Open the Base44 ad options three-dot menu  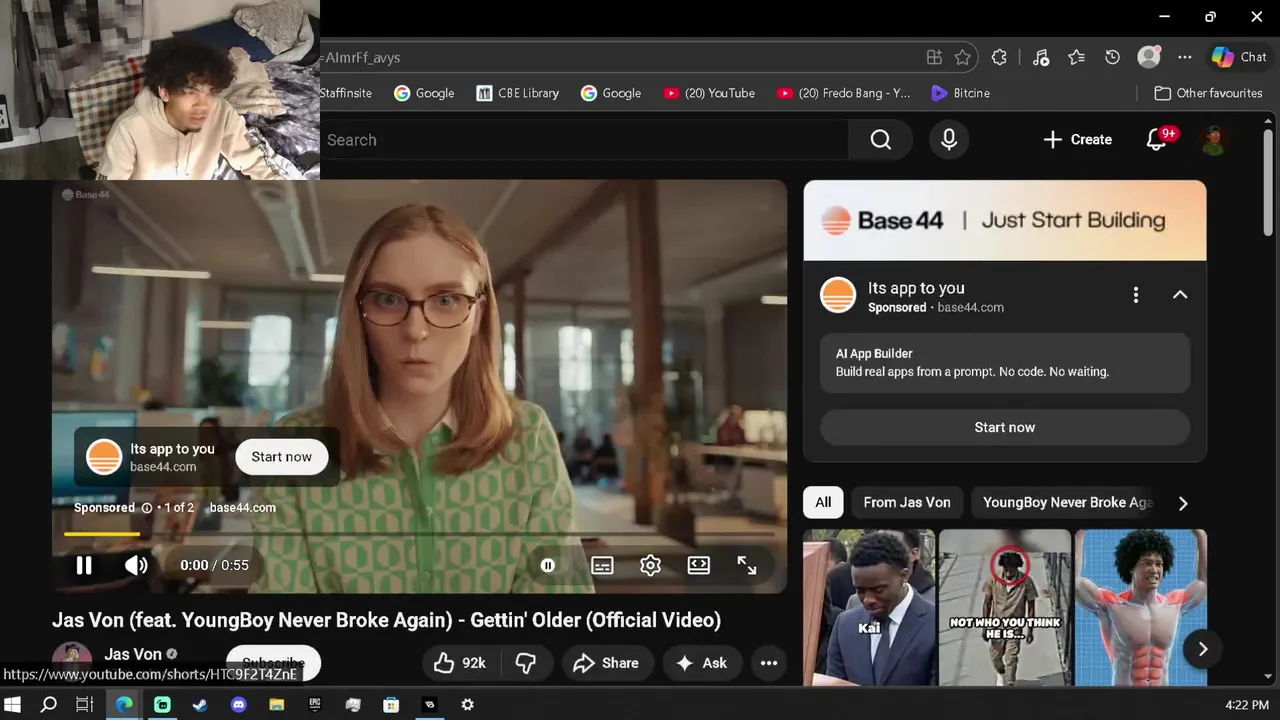click(1135, 295)
